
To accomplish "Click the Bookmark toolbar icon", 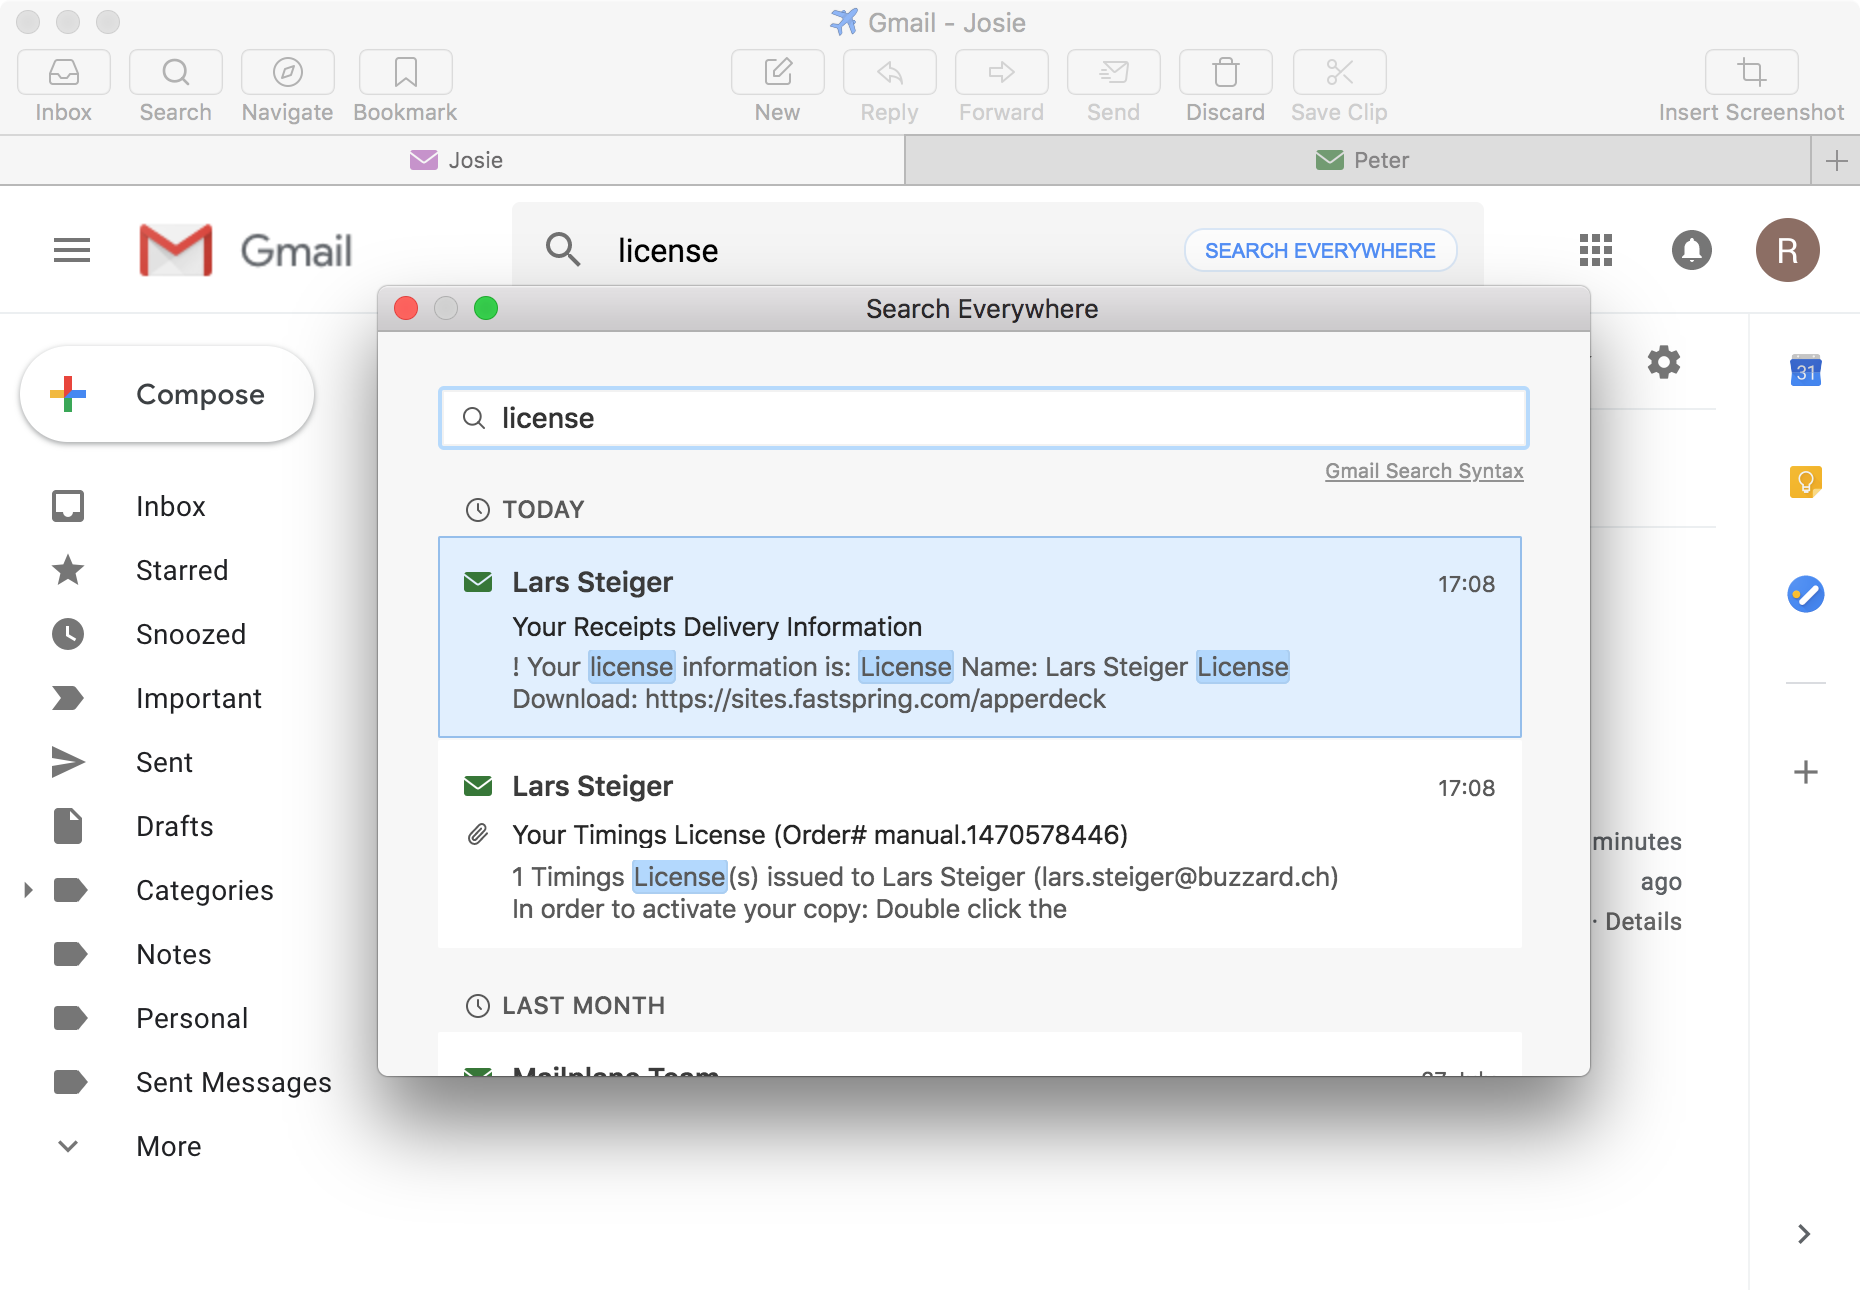I will [405, 72].
